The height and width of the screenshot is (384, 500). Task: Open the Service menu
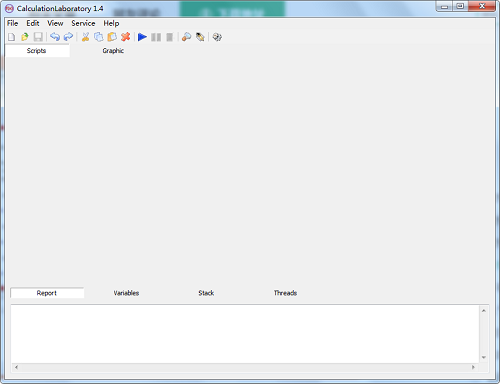tap(83, 23)
